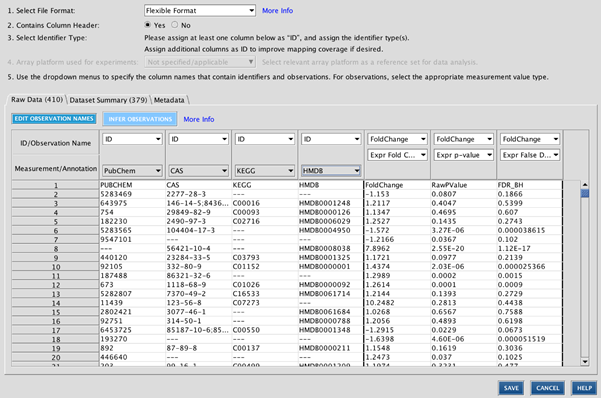
Task: Select PubChem cell 6453725
Action: [132, 330]
